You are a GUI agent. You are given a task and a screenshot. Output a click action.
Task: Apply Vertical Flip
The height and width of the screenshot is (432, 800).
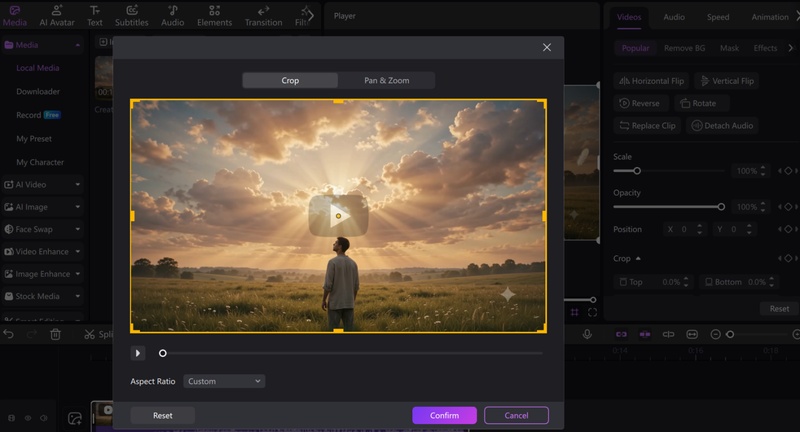[727, 81]
